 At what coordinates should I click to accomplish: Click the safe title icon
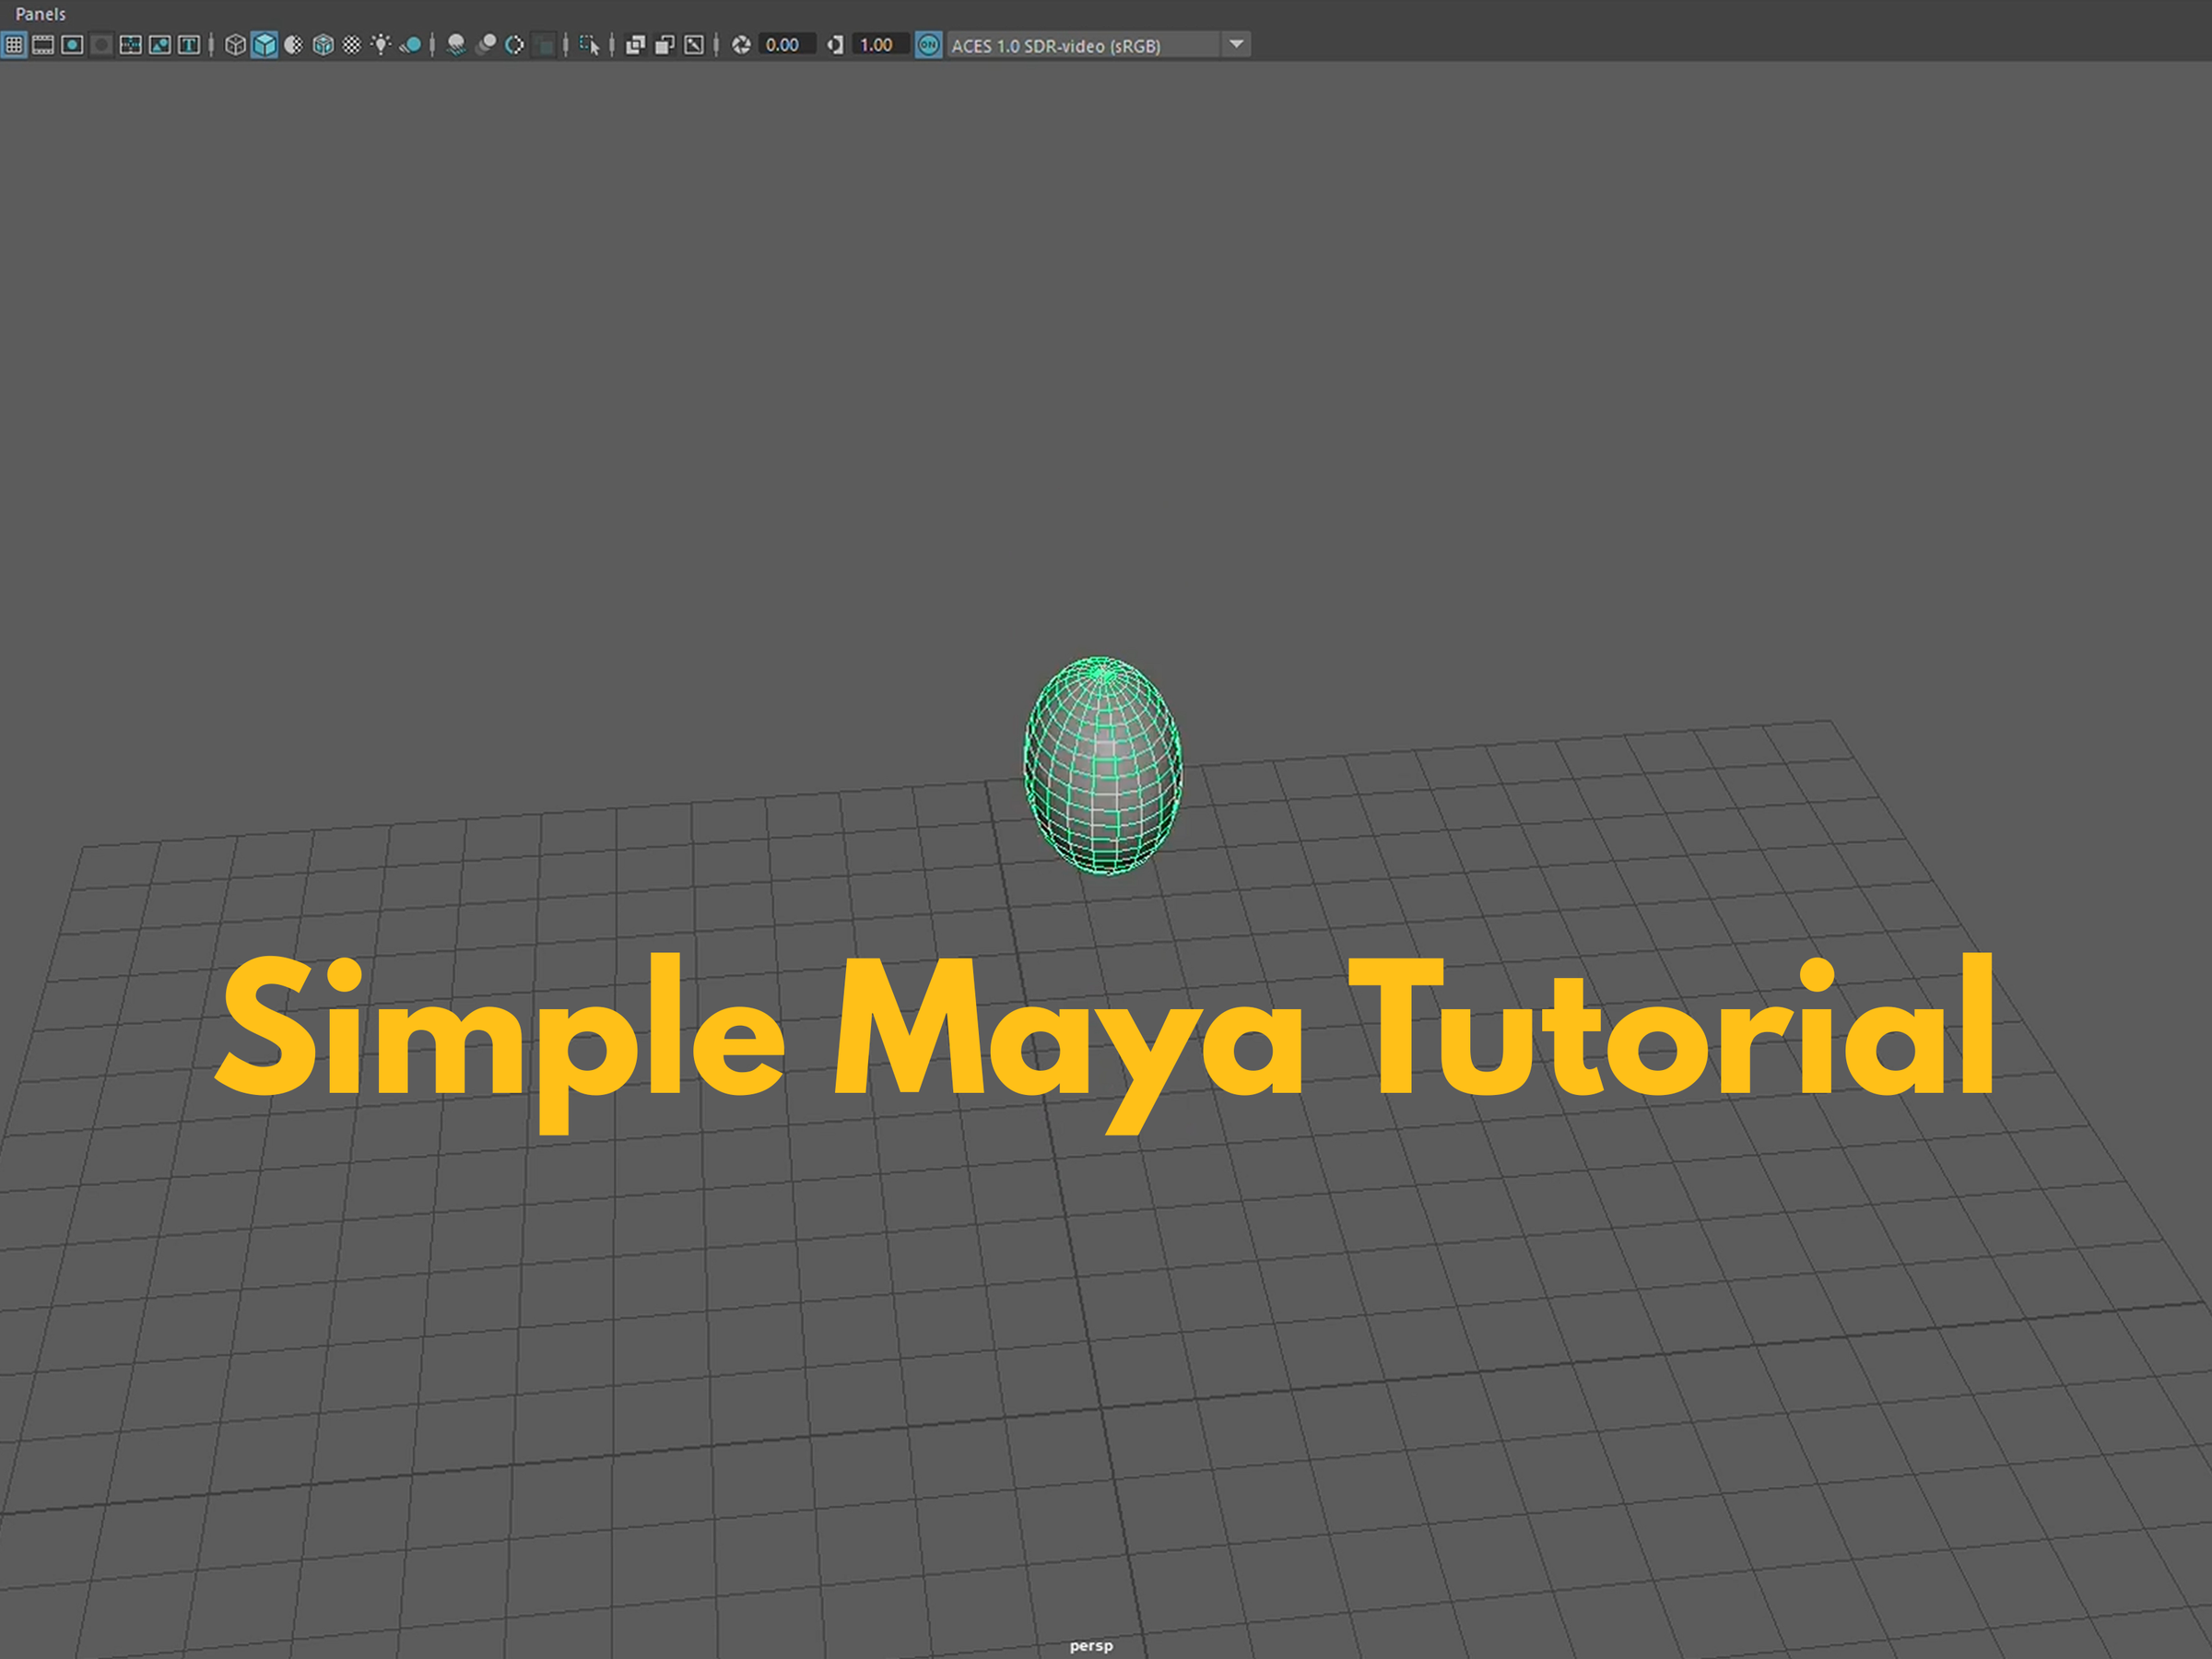point(188,45)
